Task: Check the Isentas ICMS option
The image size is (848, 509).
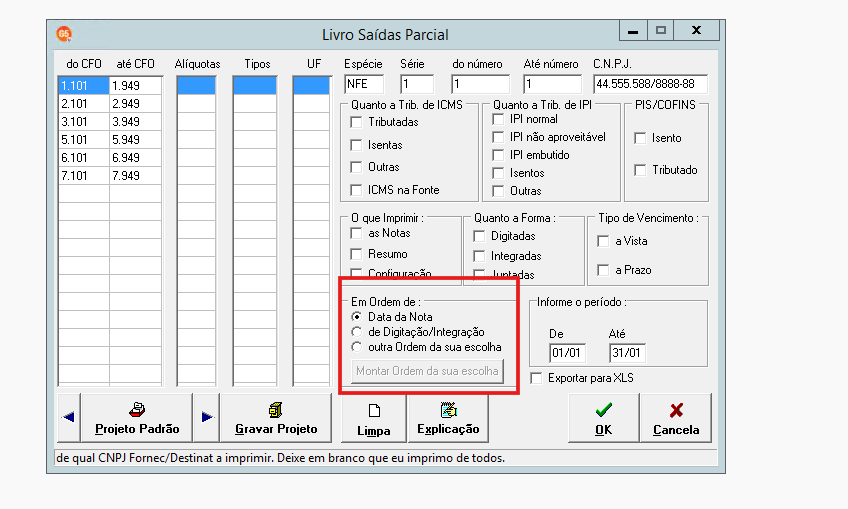Action: pyautogui.click(x=356, y=145)
